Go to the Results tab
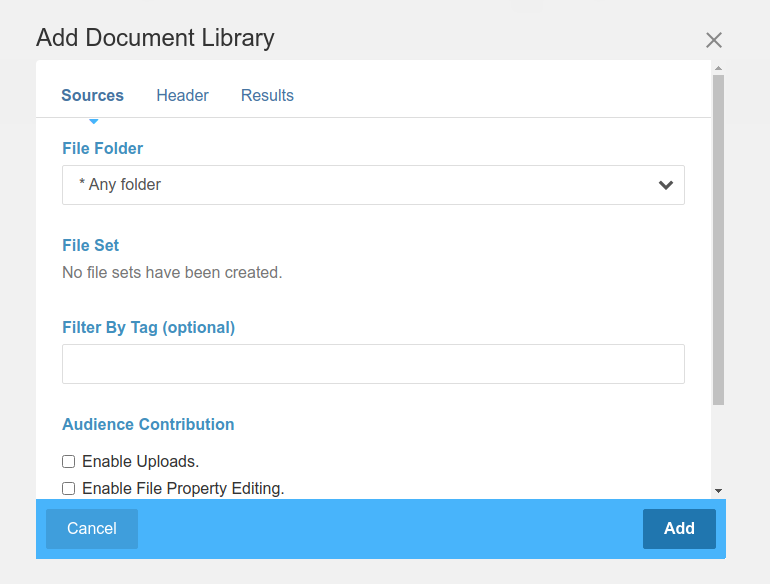The image size is (770, 584). tap(267, 95)
